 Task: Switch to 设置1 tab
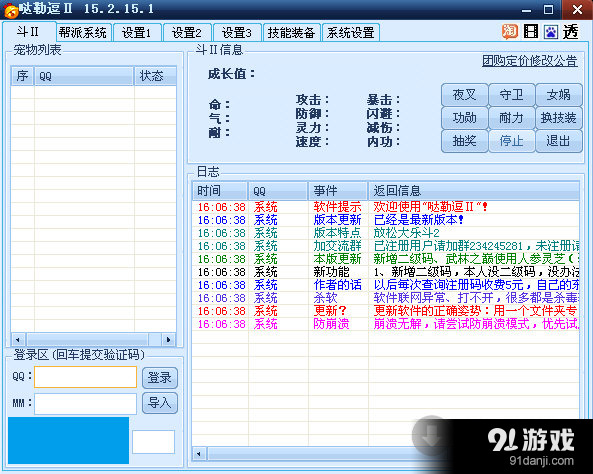(x=137, y=33)
